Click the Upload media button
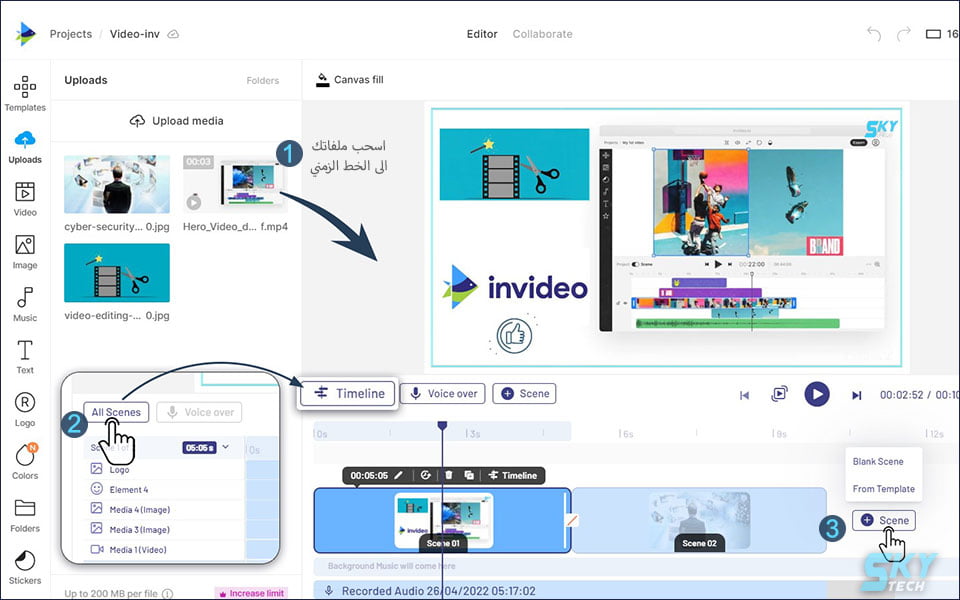 (176, 121)
